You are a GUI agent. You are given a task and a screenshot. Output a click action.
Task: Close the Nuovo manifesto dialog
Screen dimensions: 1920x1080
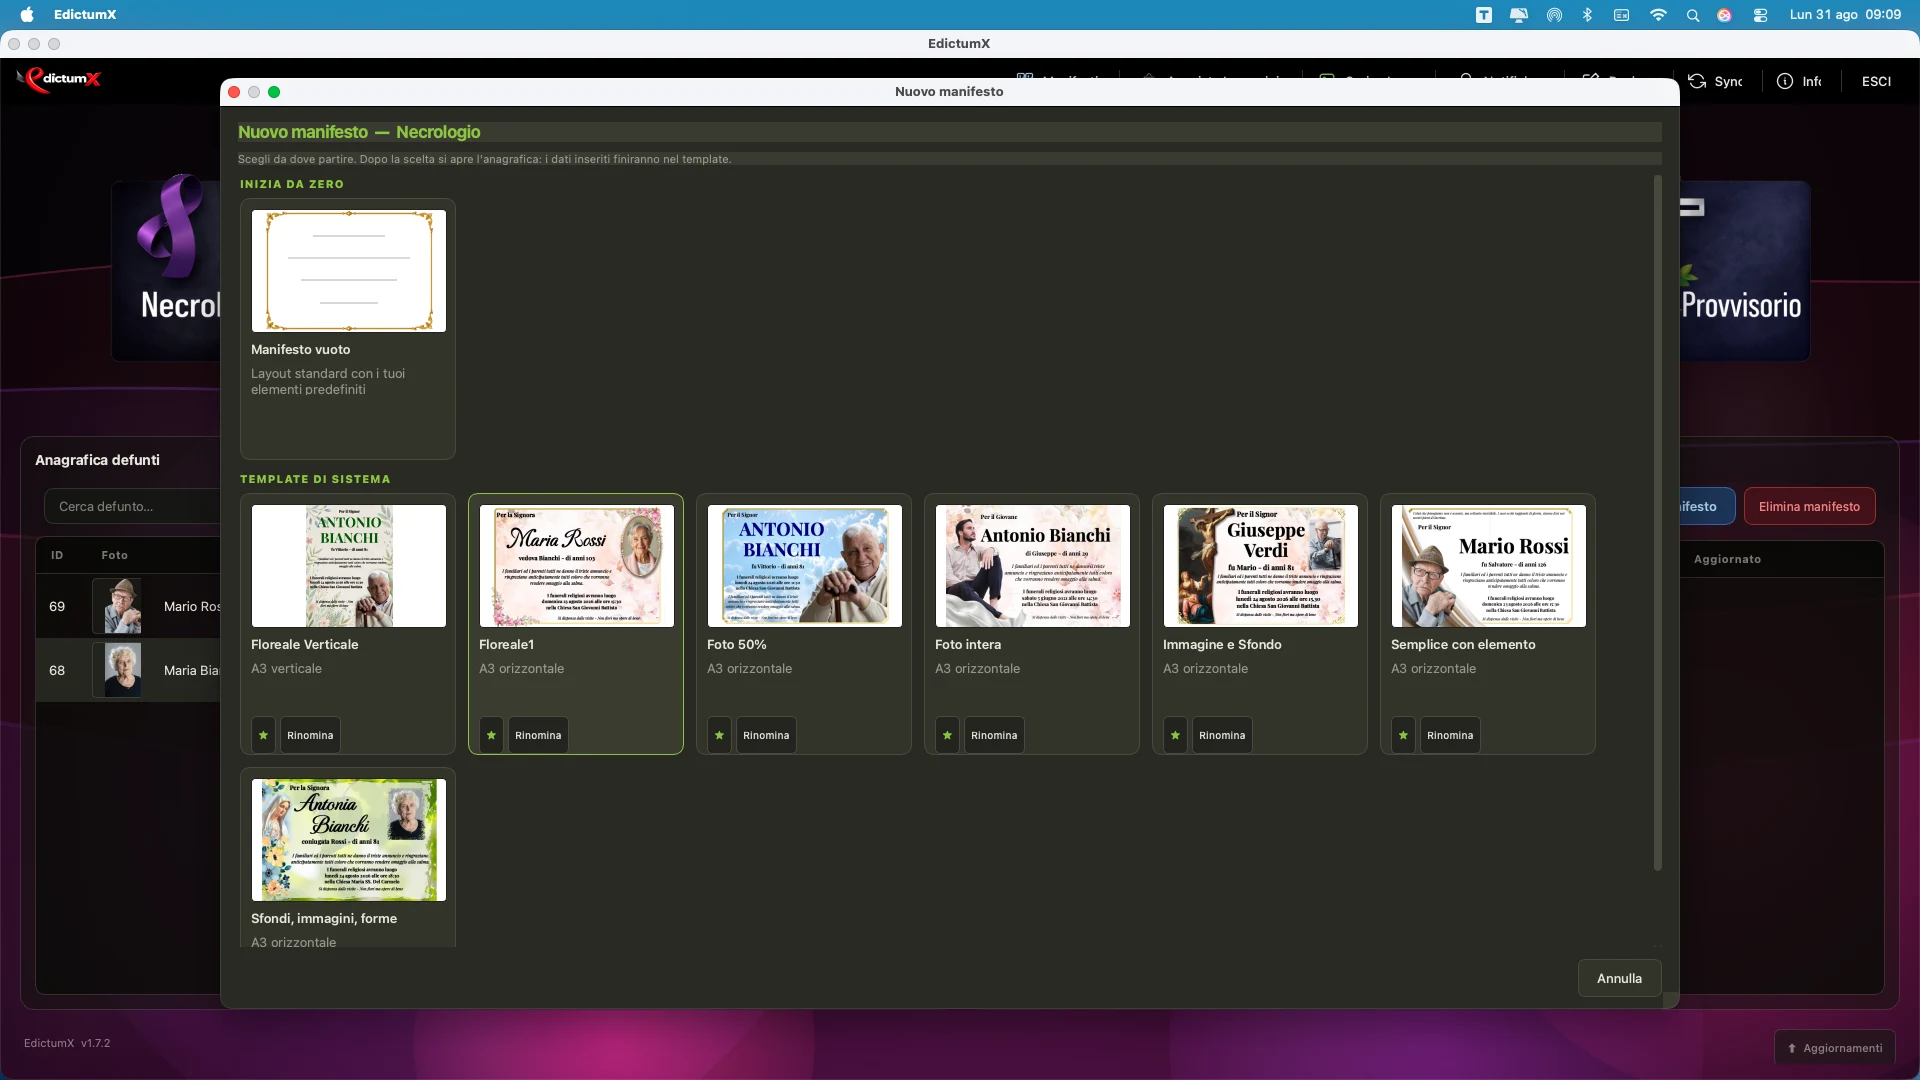234,92
